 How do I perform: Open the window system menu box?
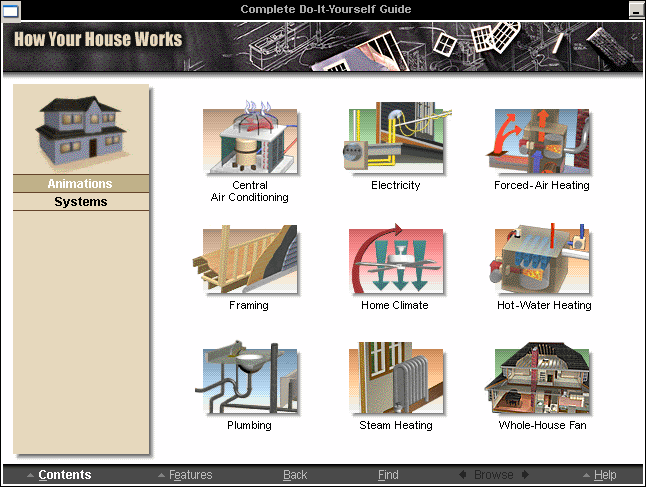(x=10, y=10)
